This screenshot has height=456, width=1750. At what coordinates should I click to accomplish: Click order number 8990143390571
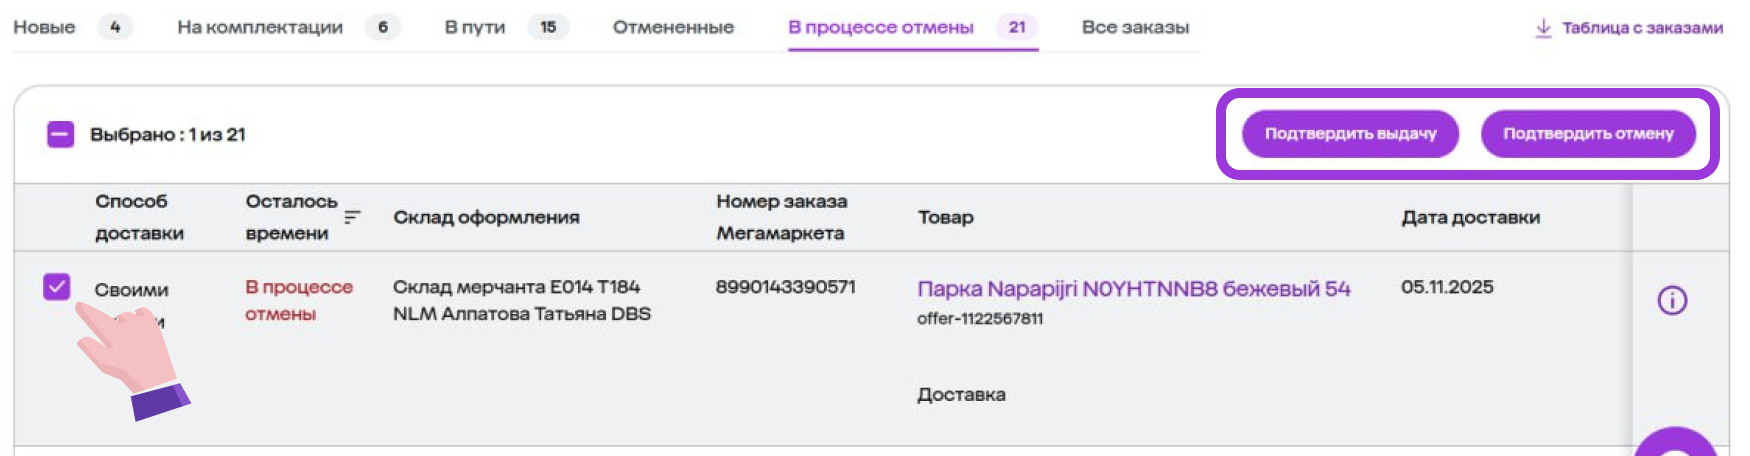[x=785, y=287]
